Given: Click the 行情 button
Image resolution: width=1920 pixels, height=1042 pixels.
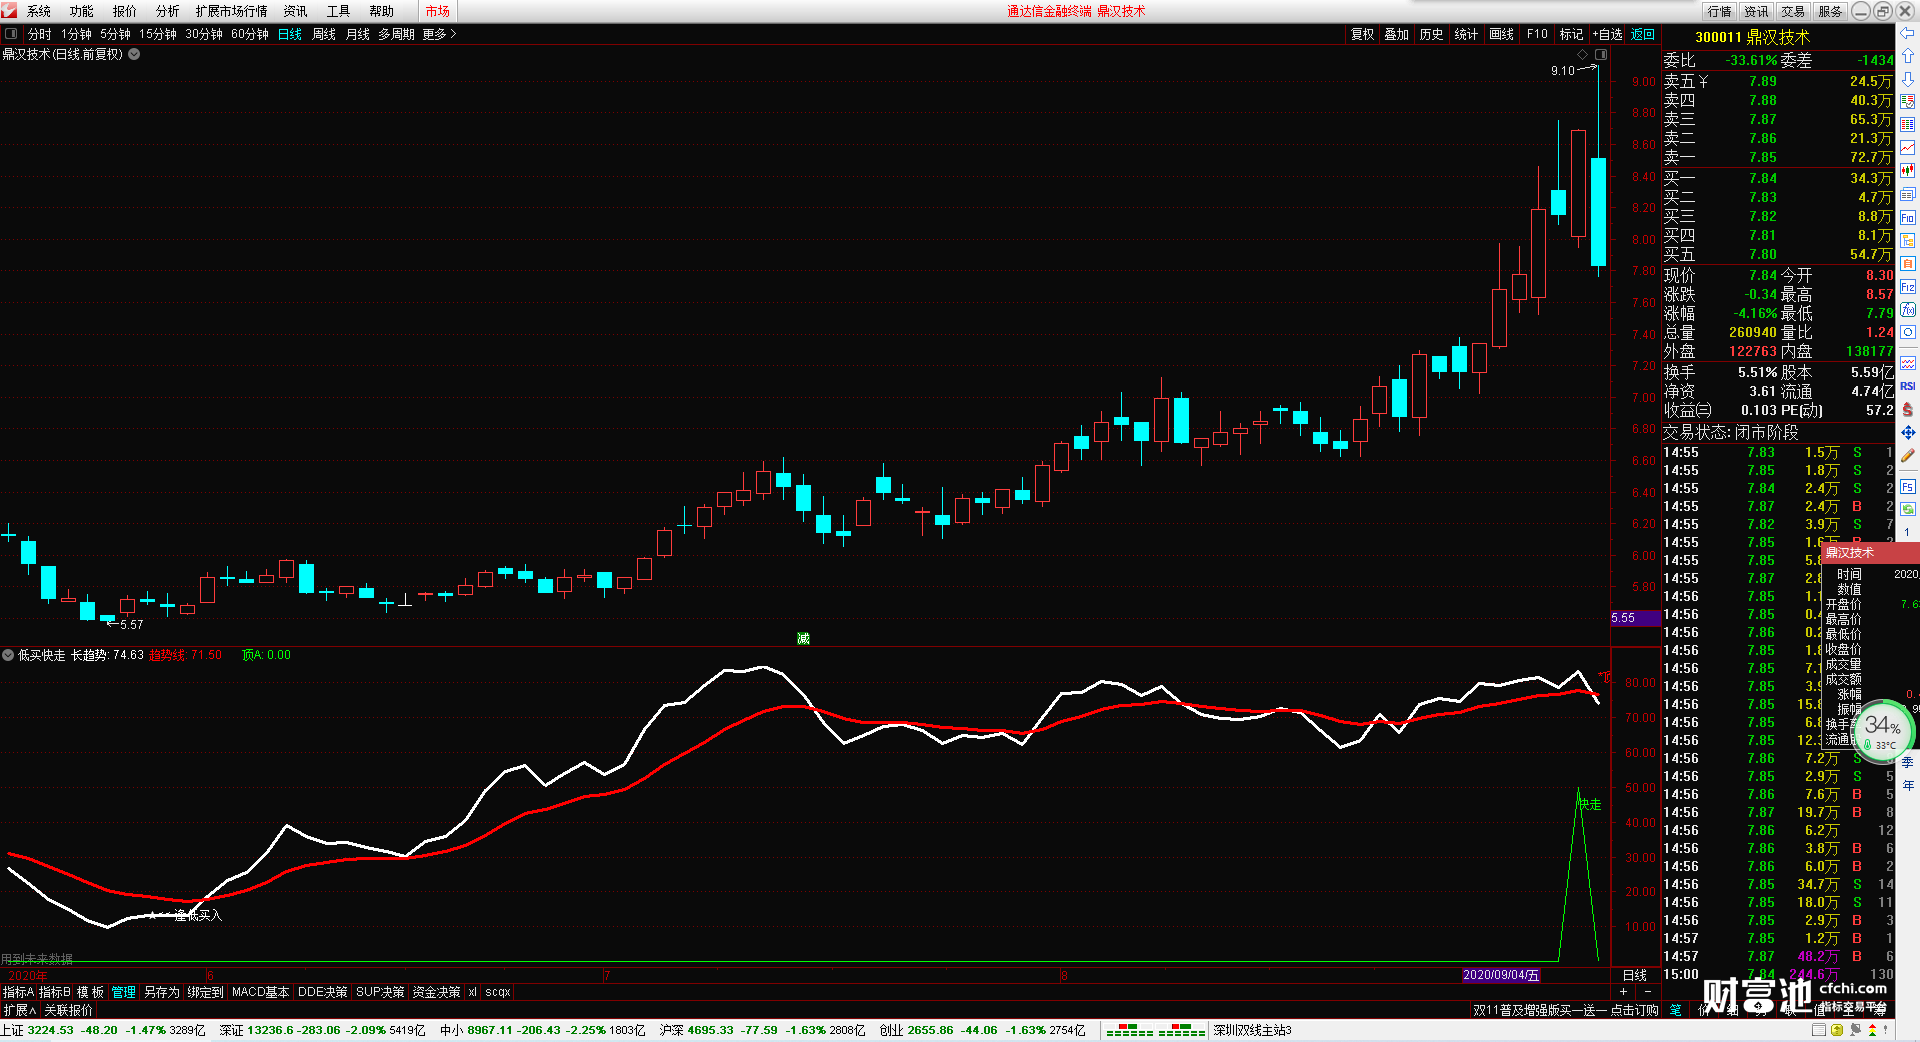Looking at the screenshot, I should [1720, 11].
